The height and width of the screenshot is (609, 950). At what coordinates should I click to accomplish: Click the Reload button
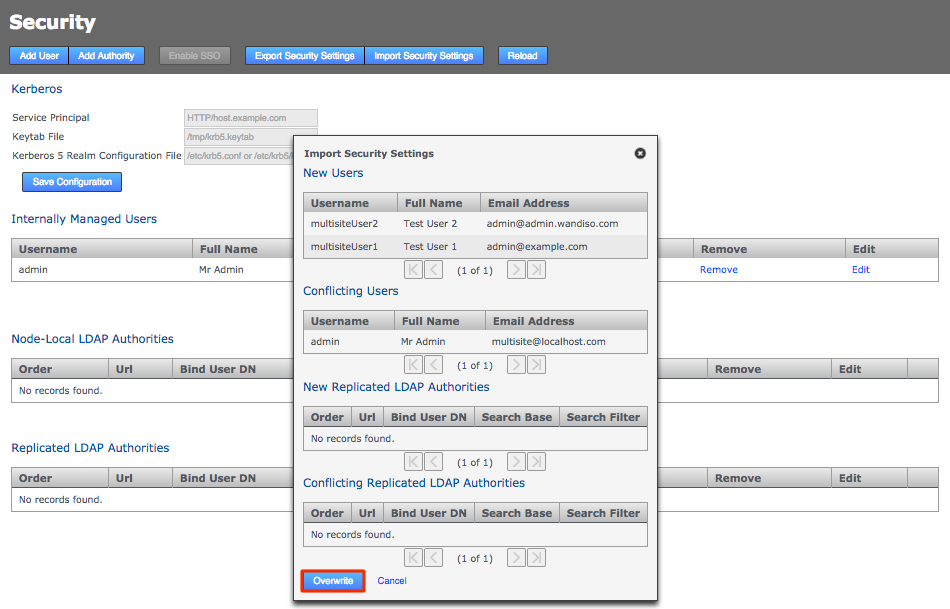click(522, 55)
